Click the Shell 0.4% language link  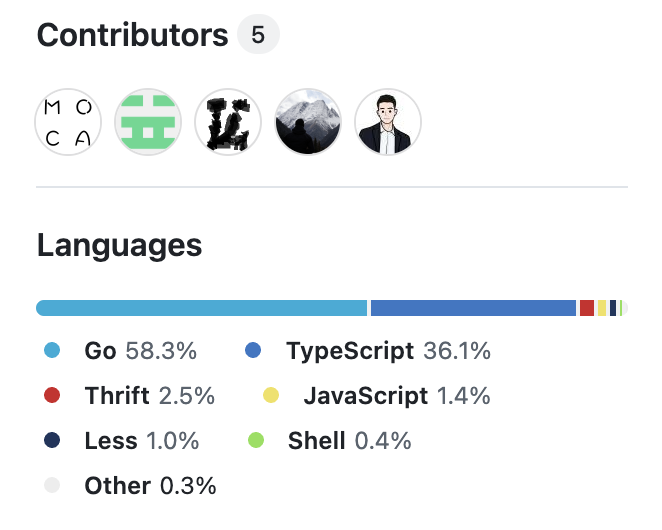pos(349,441)
